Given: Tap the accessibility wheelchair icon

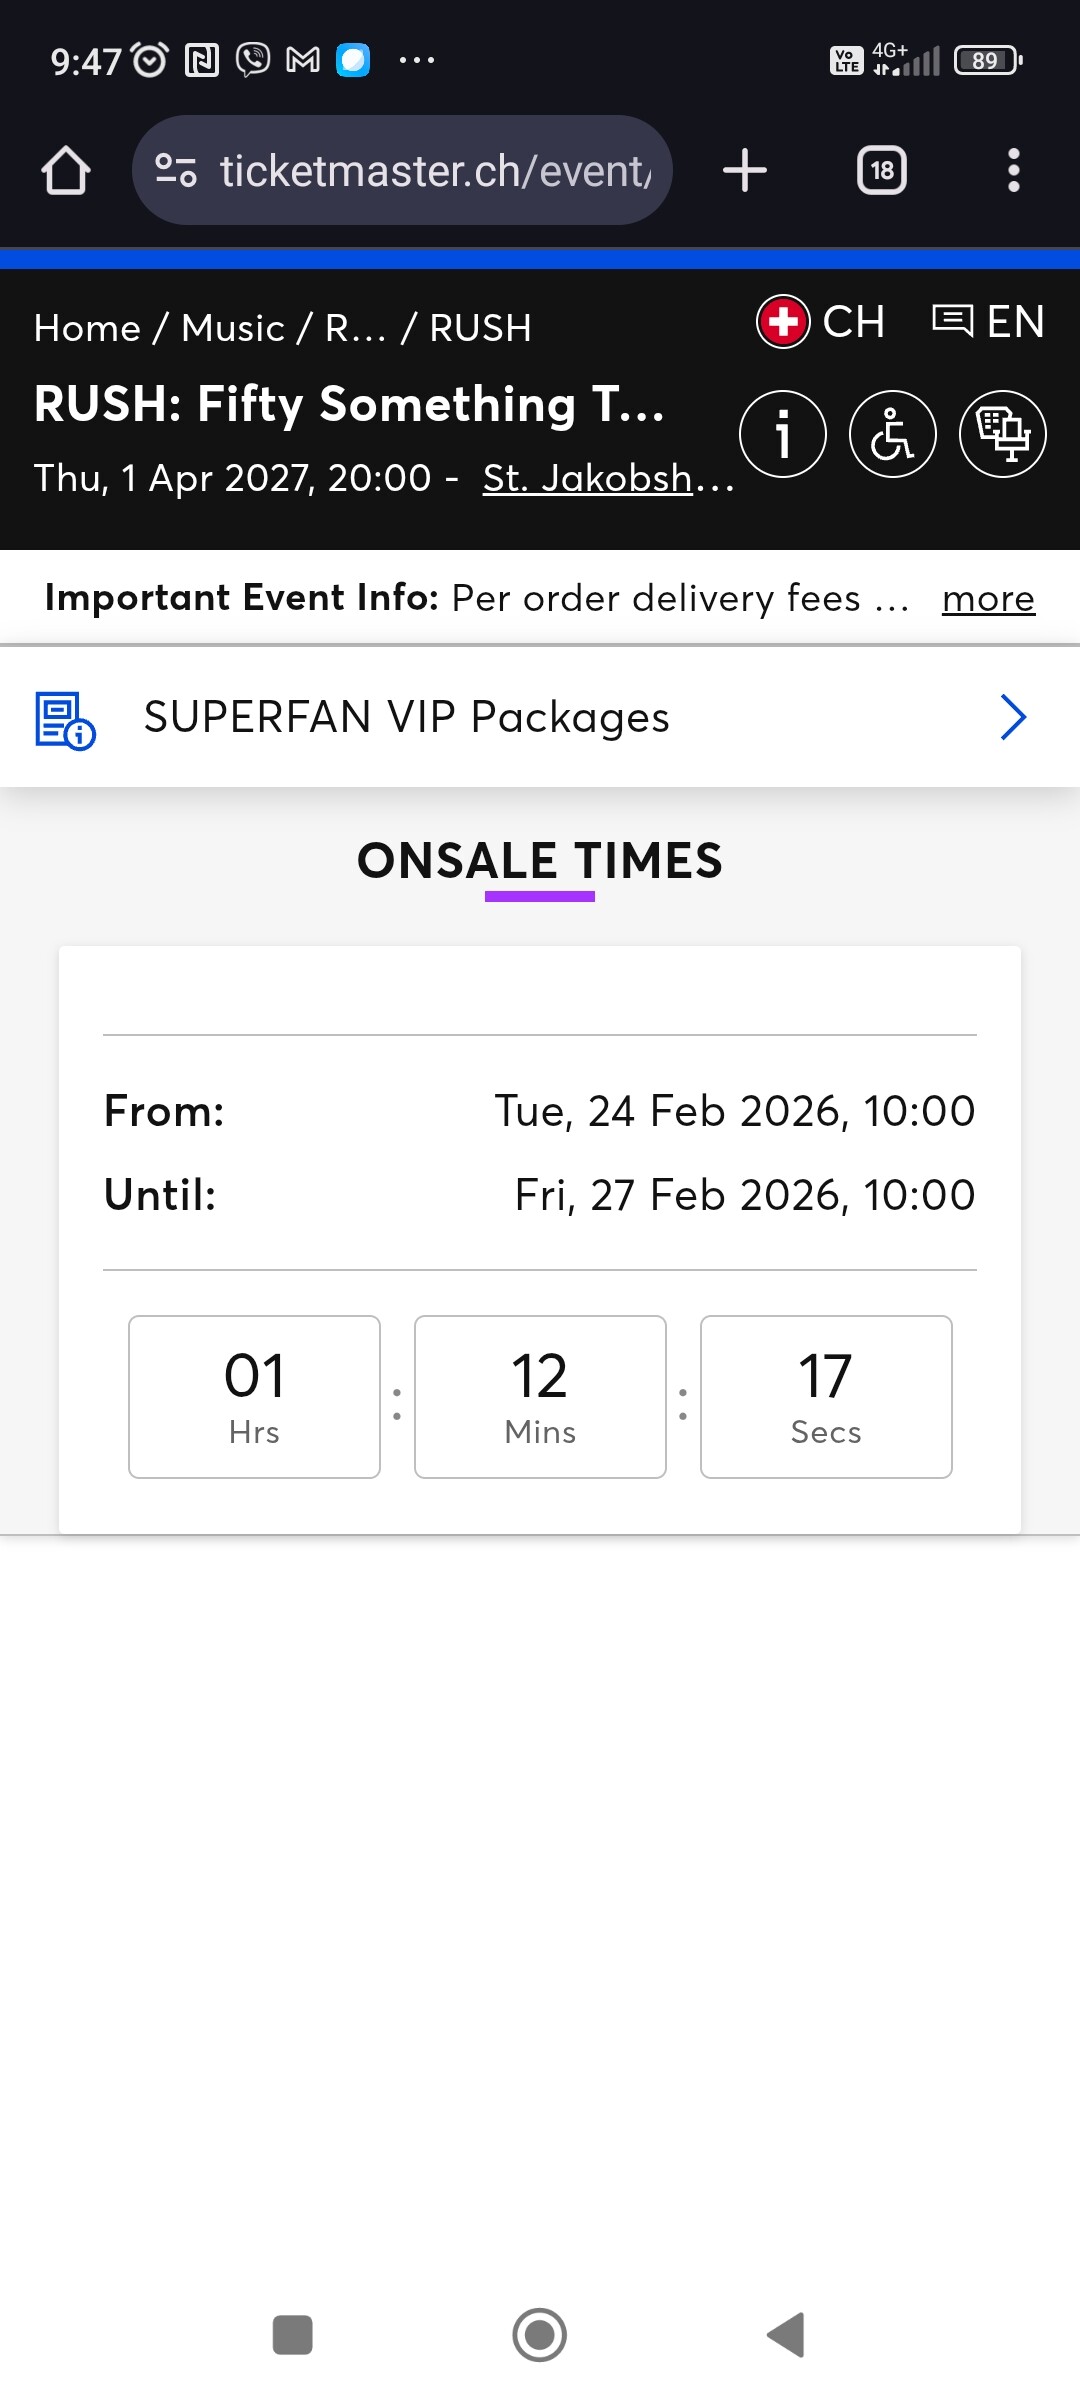Looking at the screenshot, I should 892,434.
